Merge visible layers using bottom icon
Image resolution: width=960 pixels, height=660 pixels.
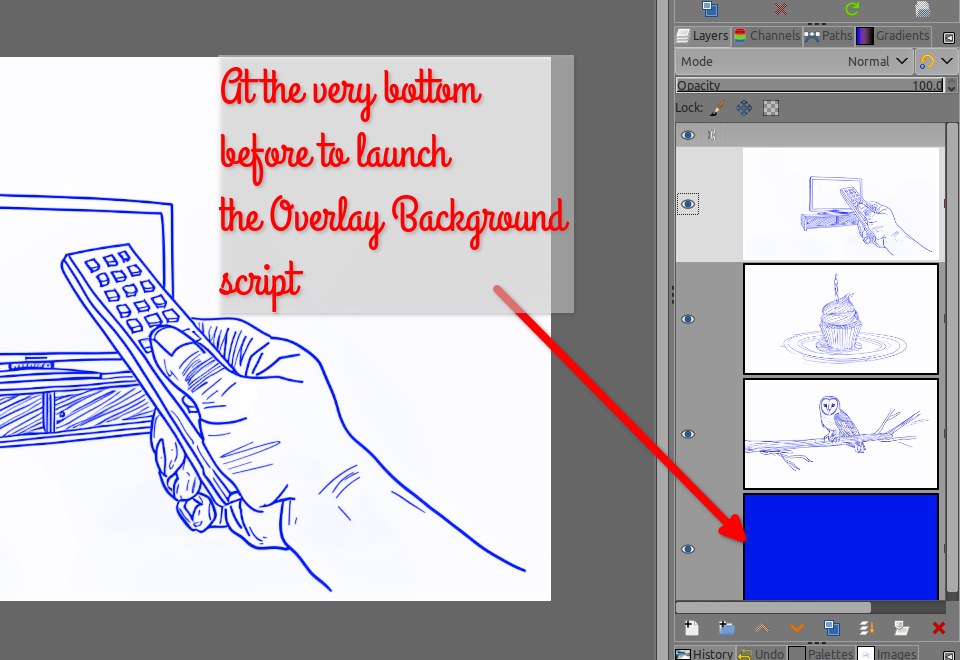click(867, 628)
